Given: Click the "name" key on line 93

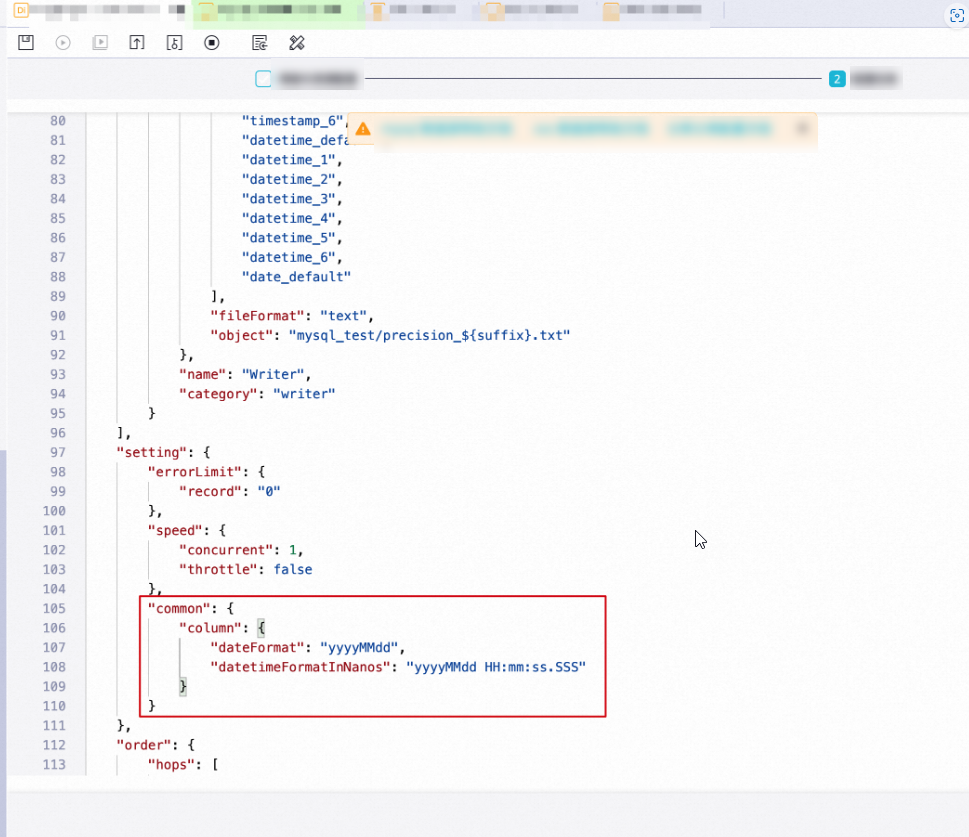Looking at the screenshot, I should tap(202, 374).
